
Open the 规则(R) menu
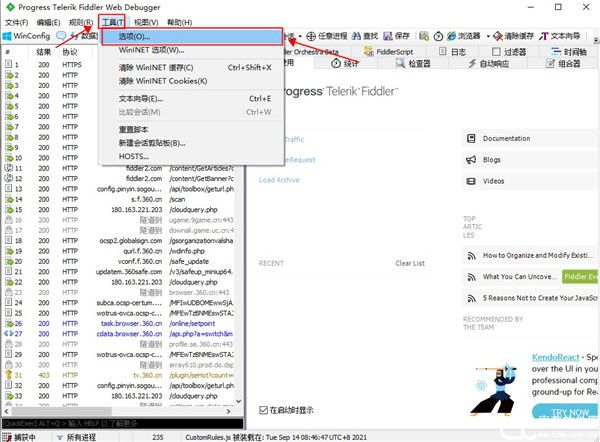tap(81, 22)
